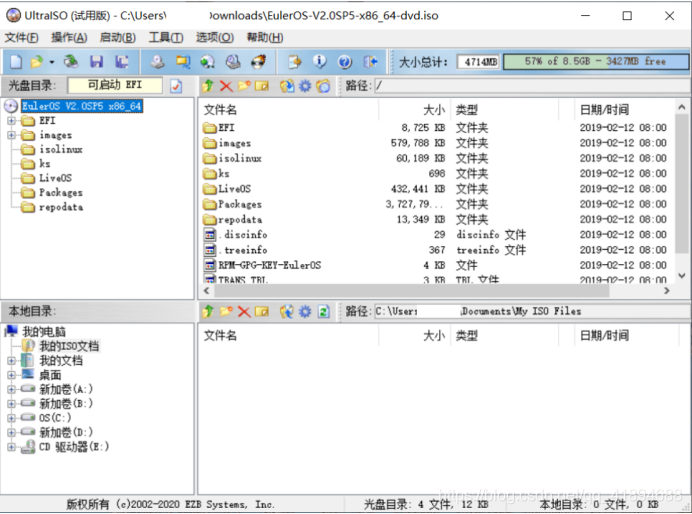Click the Add files icon in the main toolbar
692x514 pixels.
click(x=294, y=61)
